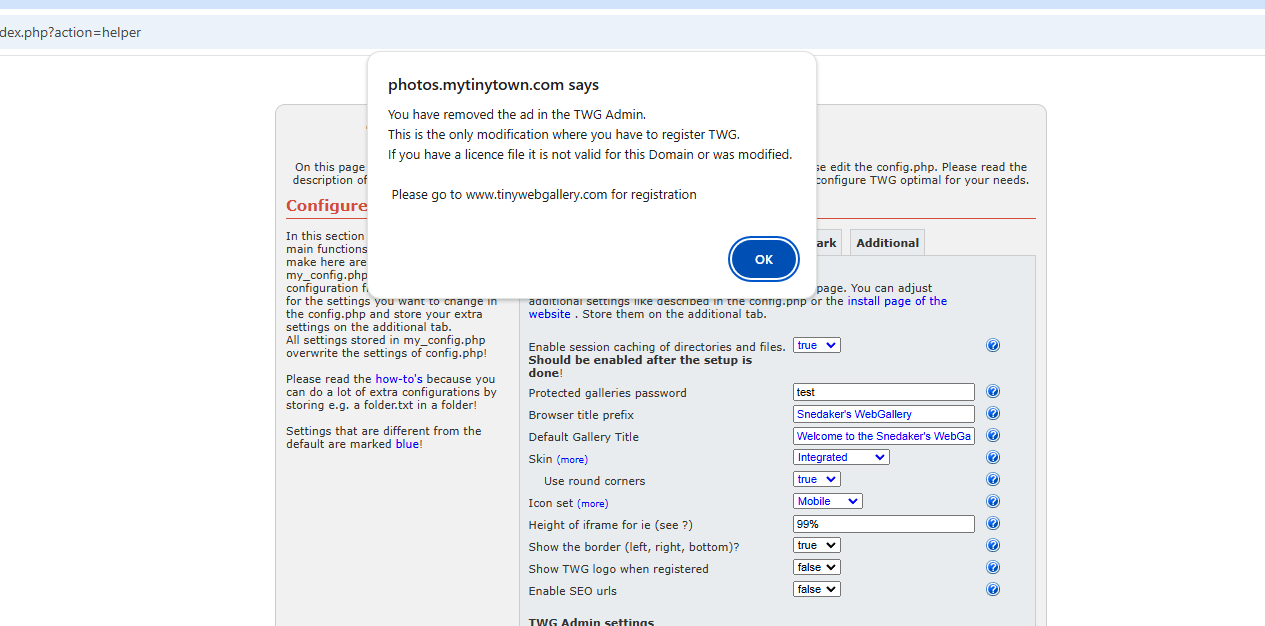Open help icon for Icon set
1265x626 pixels.
click(x=993, y=502)
